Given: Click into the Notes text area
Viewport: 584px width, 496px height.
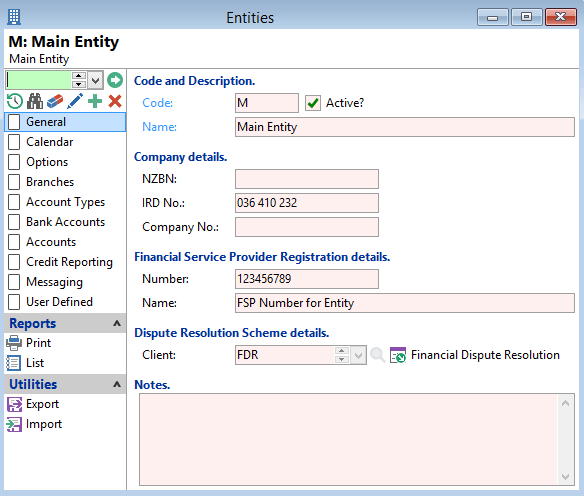Looking at the screenshot, I should [349, 440].
